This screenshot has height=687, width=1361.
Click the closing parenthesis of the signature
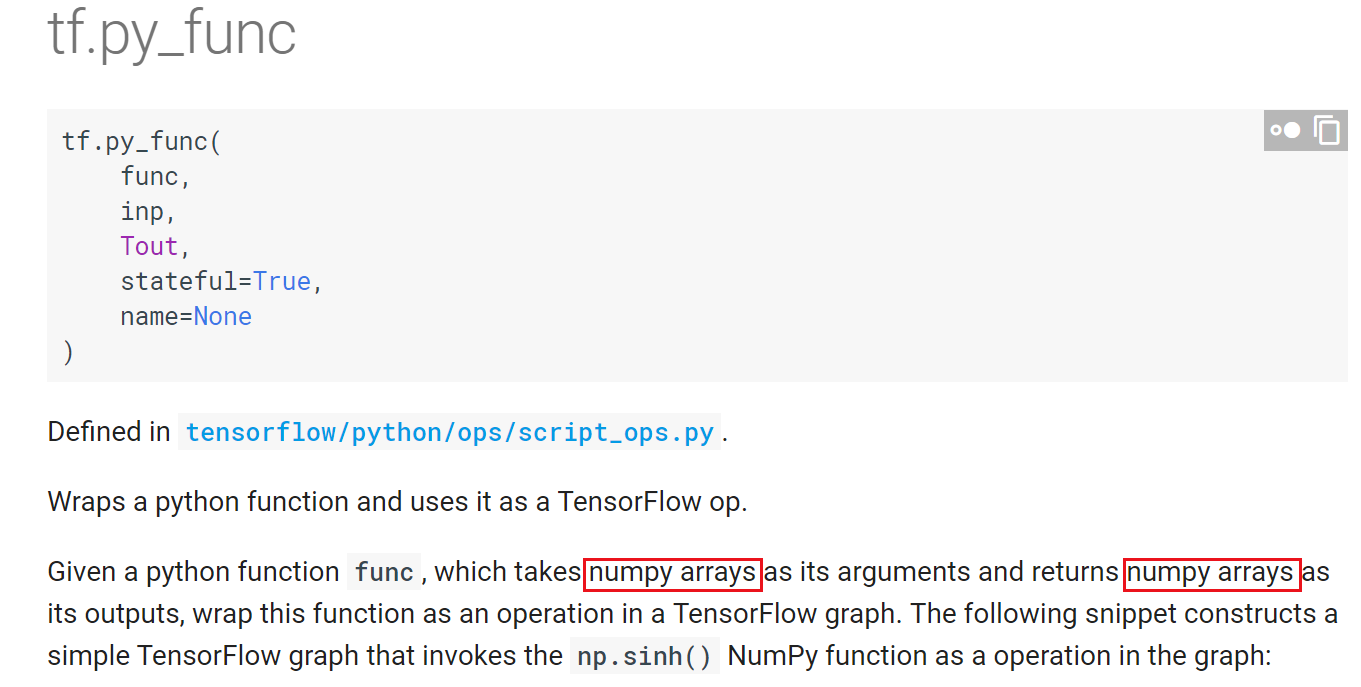click(68, 352)
